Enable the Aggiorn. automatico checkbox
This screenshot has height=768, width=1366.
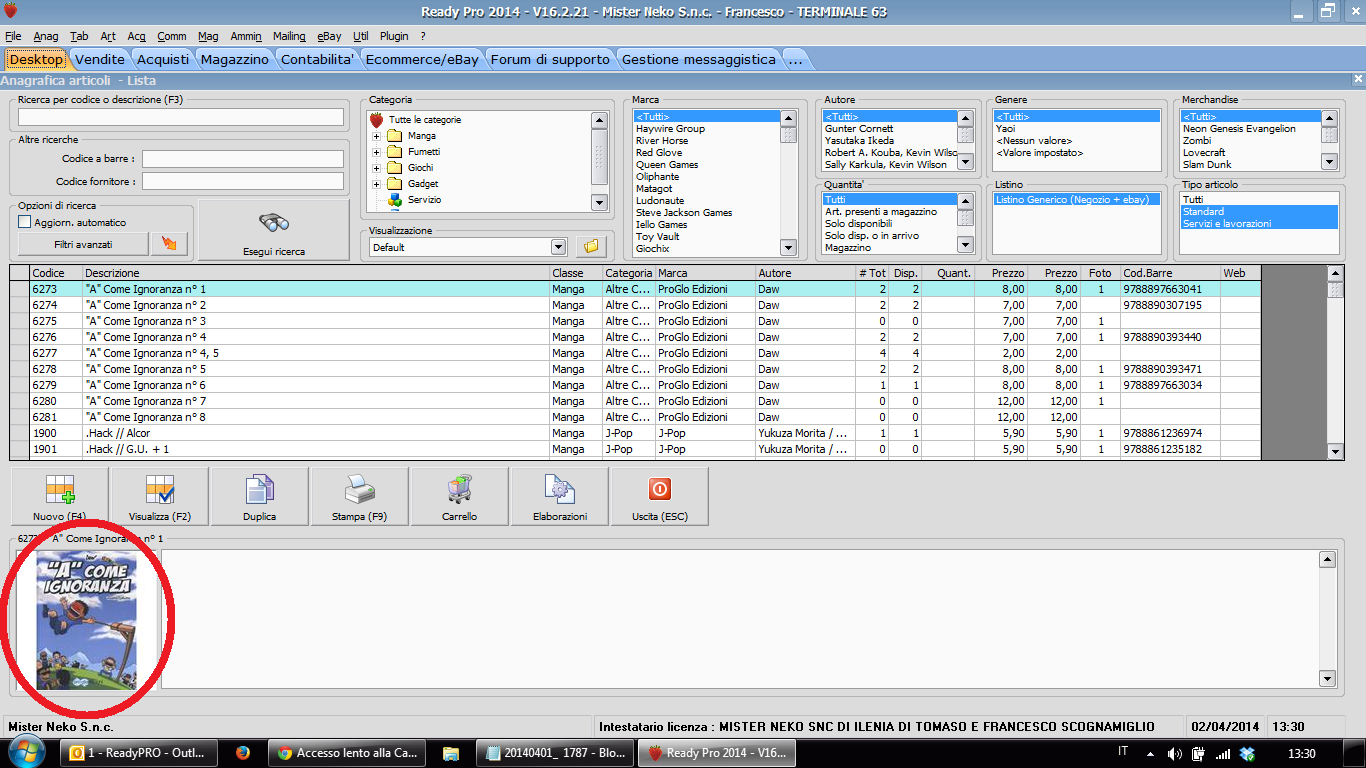tap(25, 222)
